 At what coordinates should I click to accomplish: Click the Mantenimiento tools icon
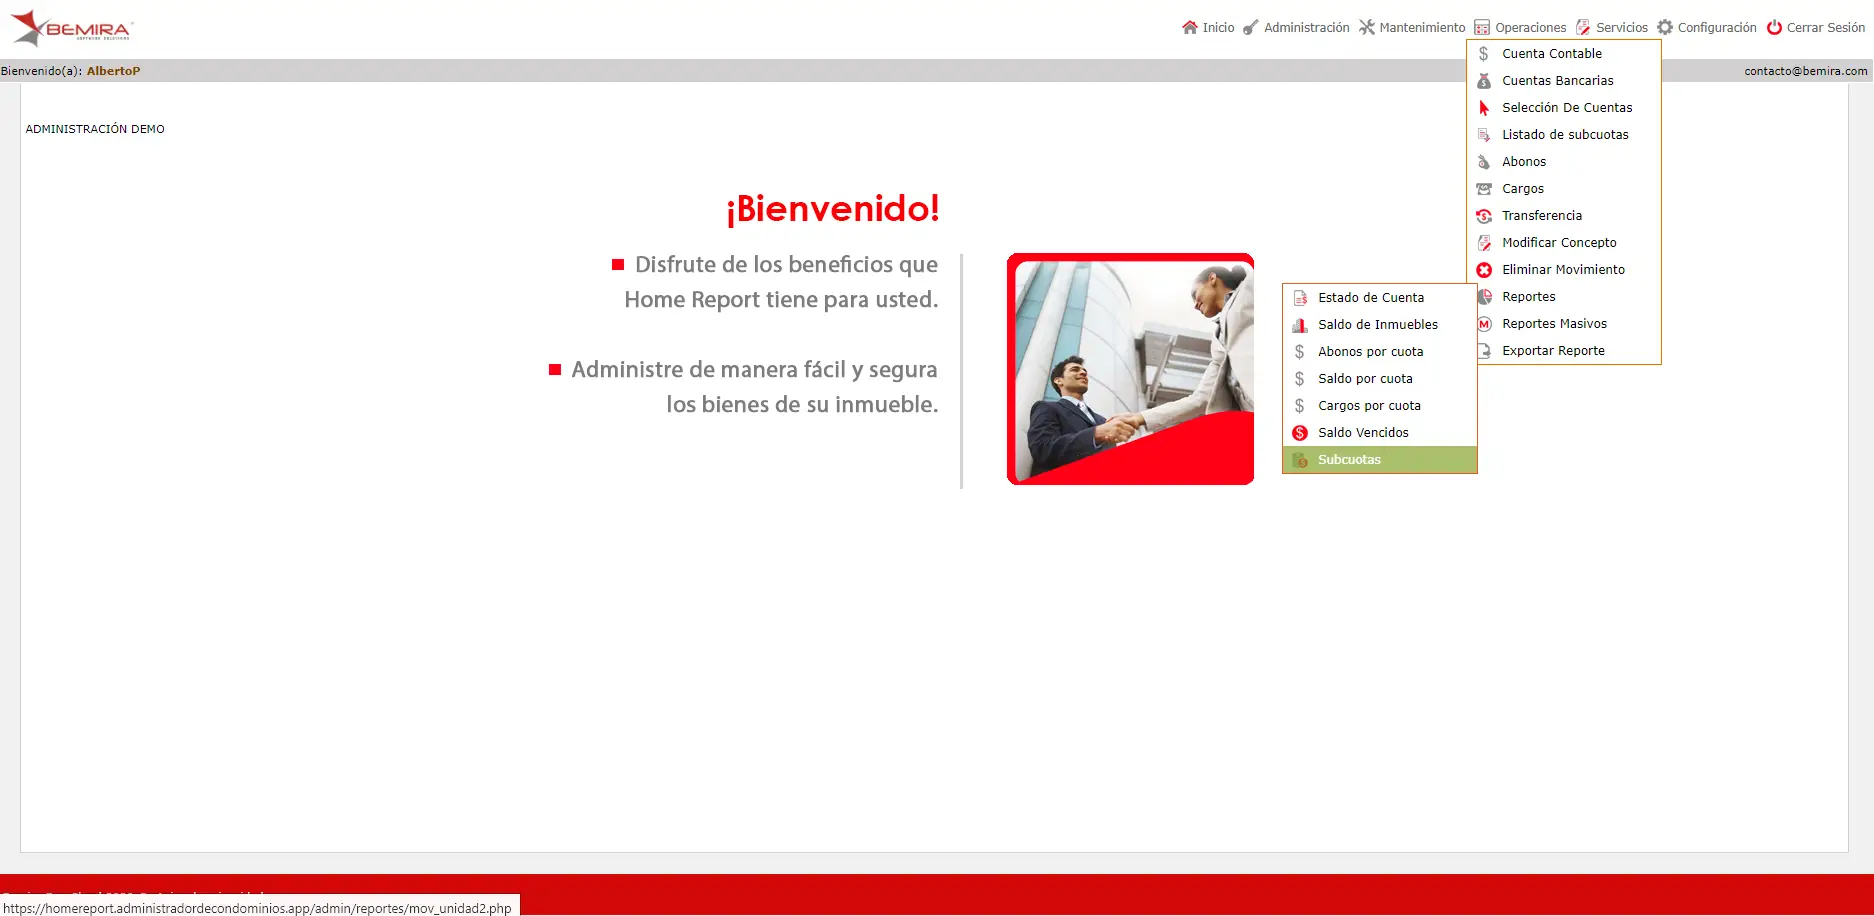pos(1367,28)
